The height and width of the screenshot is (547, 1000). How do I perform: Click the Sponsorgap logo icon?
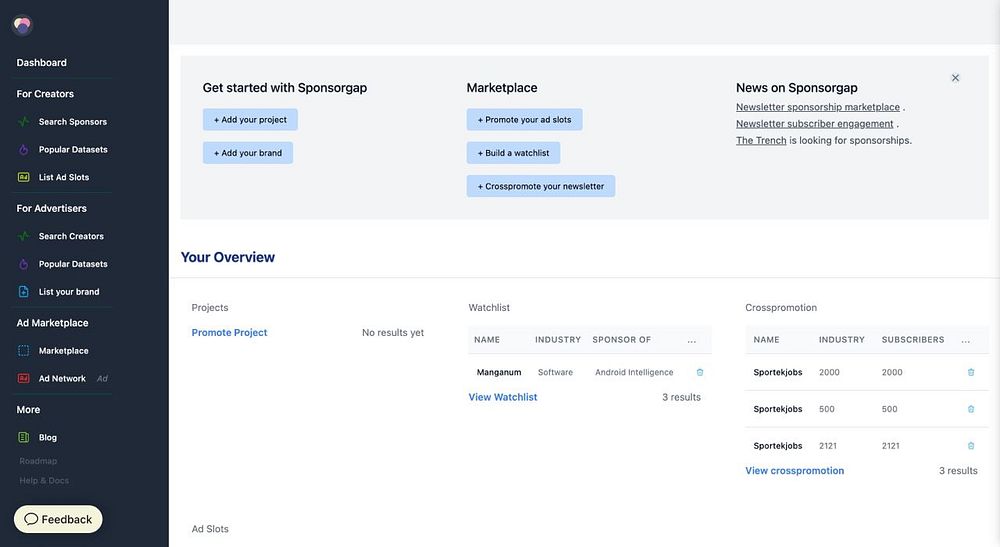tap(22, 26)
